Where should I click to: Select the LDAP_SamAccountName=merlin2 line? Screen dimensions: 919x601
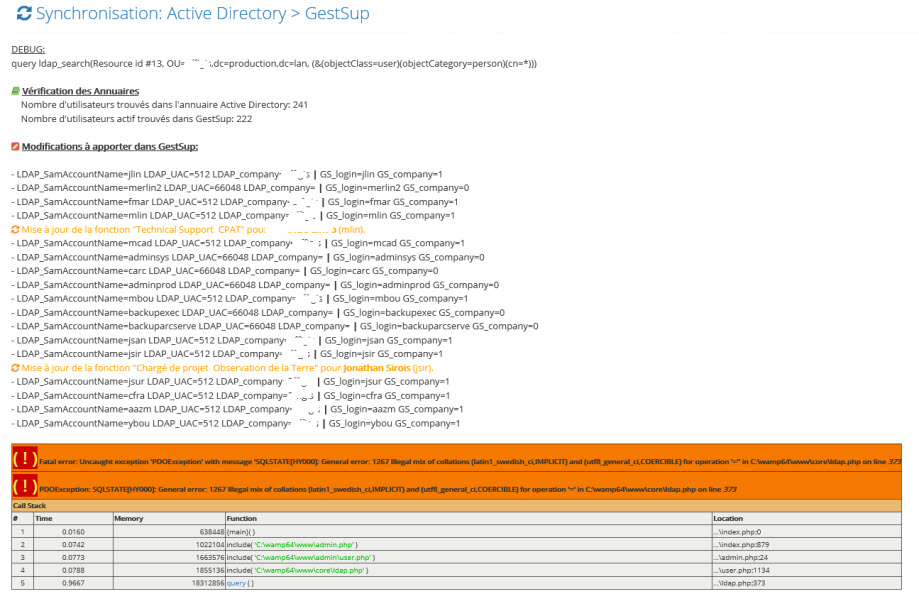(x=240, y=188)
